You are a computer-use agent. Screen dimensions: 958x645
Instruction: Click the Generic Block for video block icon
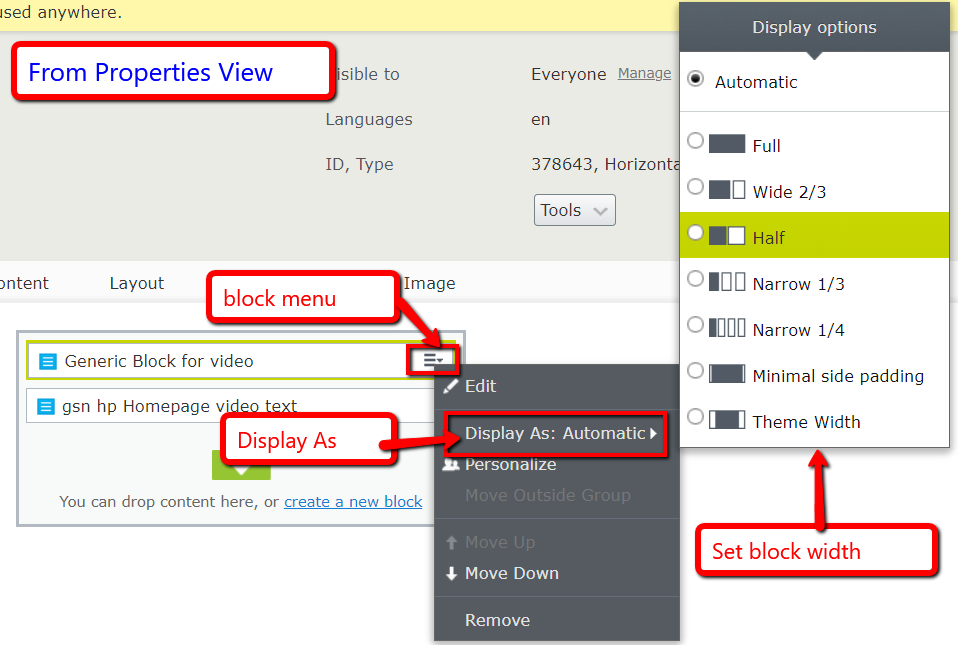47,361
